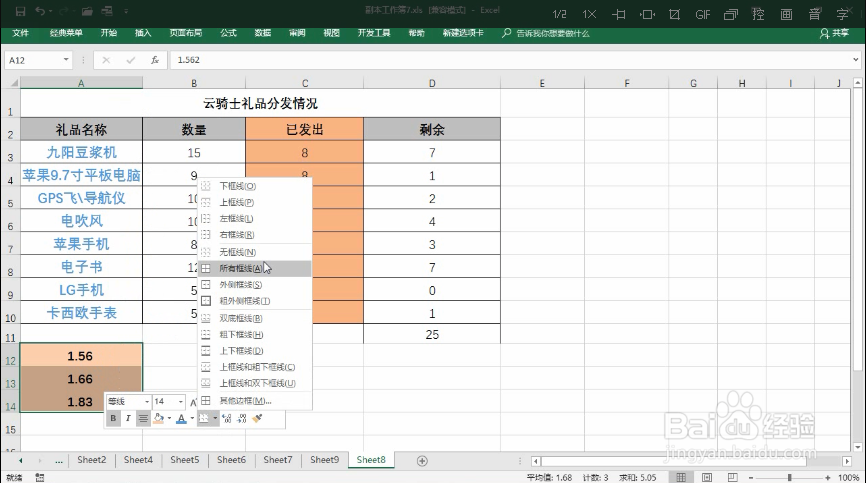Toggle center alignment in mini toolbar
This screenshot has width=866, height=483.
click(x=143, y=418)
